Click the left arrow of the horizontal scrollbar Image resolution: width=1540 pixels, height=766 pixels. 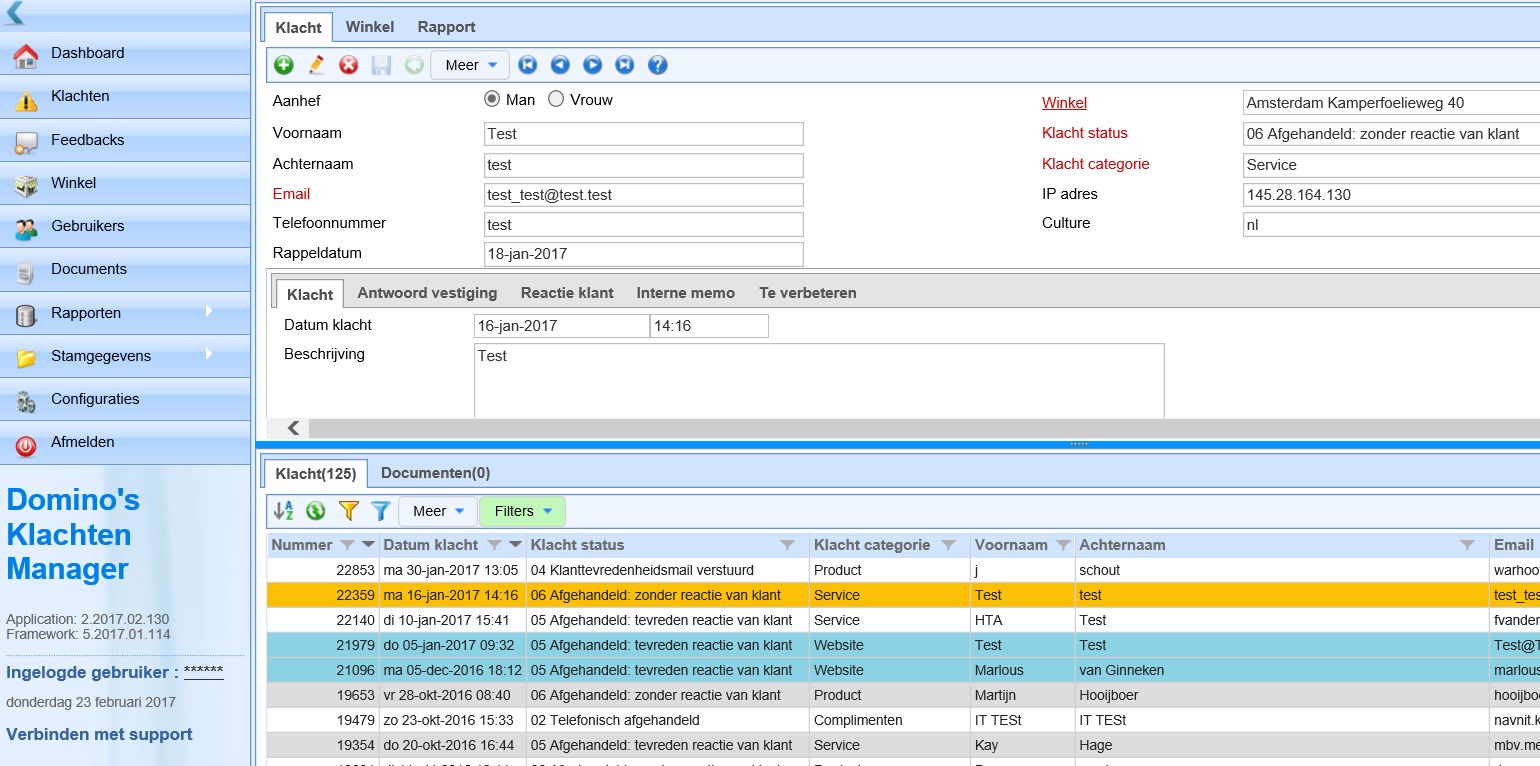point(293,428)
